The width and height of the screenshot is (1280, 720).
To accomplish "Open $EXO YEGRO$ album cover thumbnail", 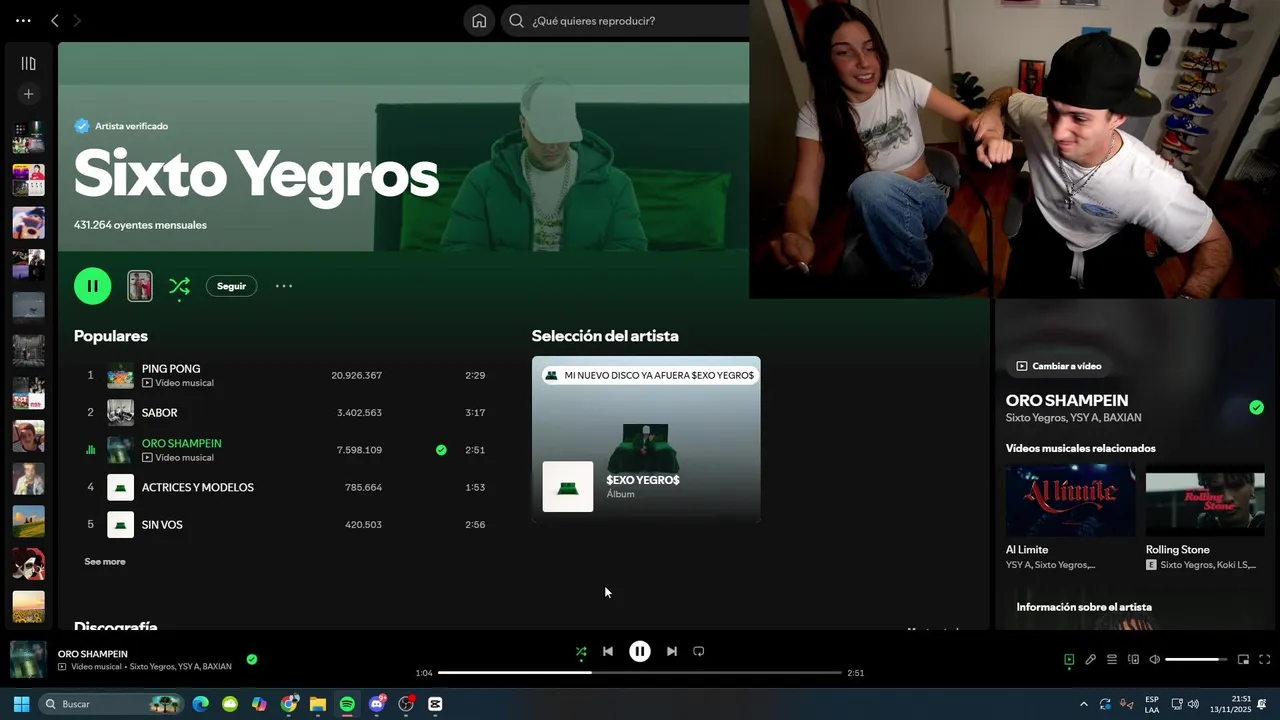I will [568, 487].
